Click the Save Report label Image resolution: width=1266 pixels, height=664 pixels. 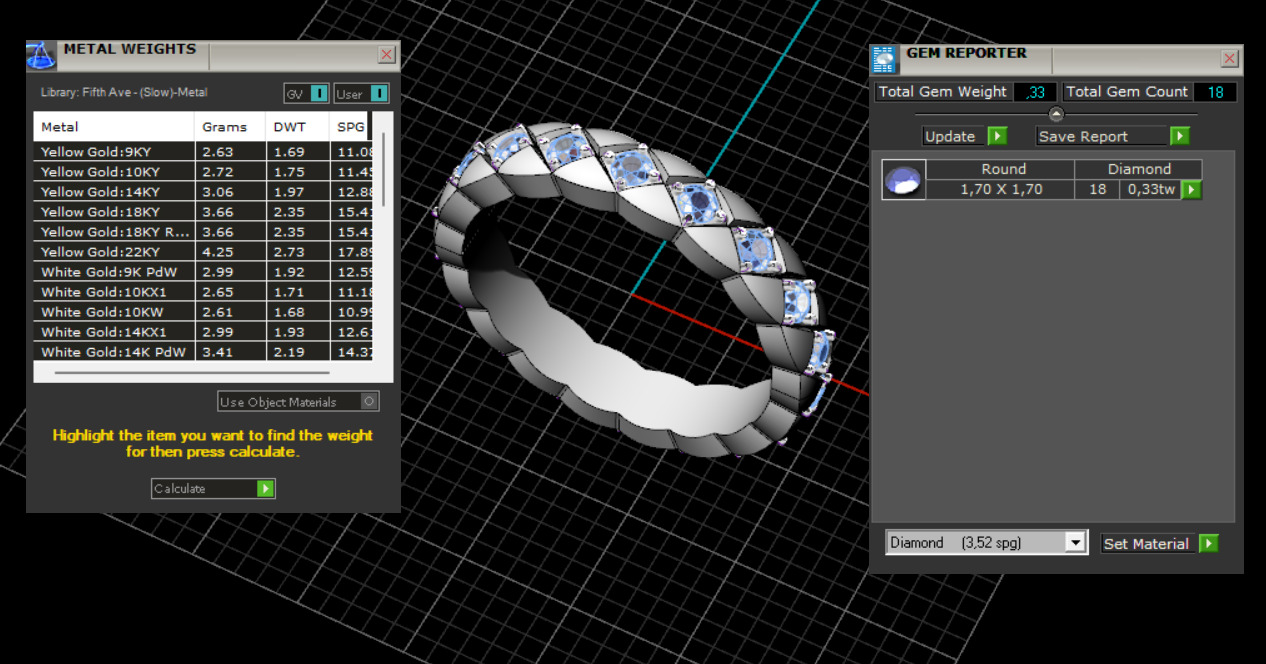coord(1083,137)
